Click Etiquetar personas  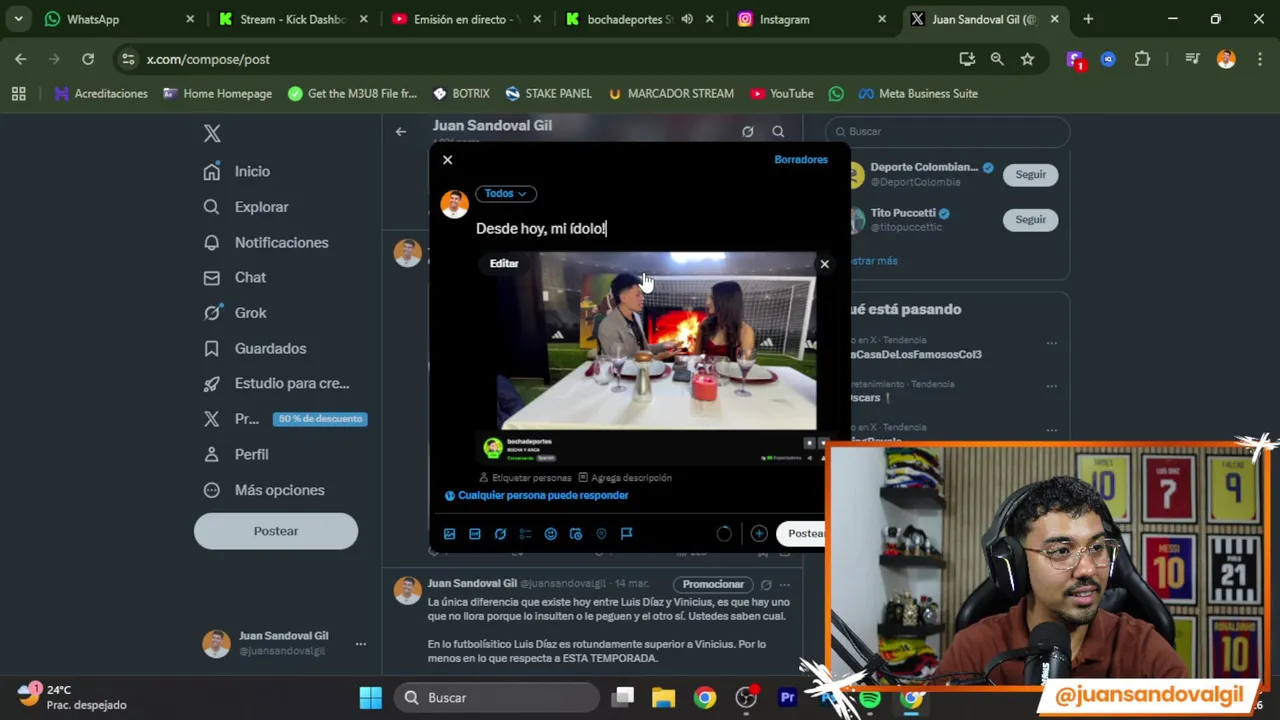525,478
